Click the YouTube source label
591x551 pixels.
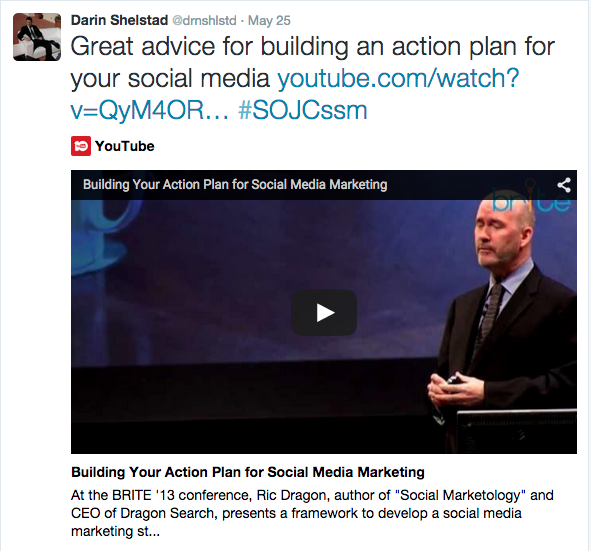tap(125, 146)
